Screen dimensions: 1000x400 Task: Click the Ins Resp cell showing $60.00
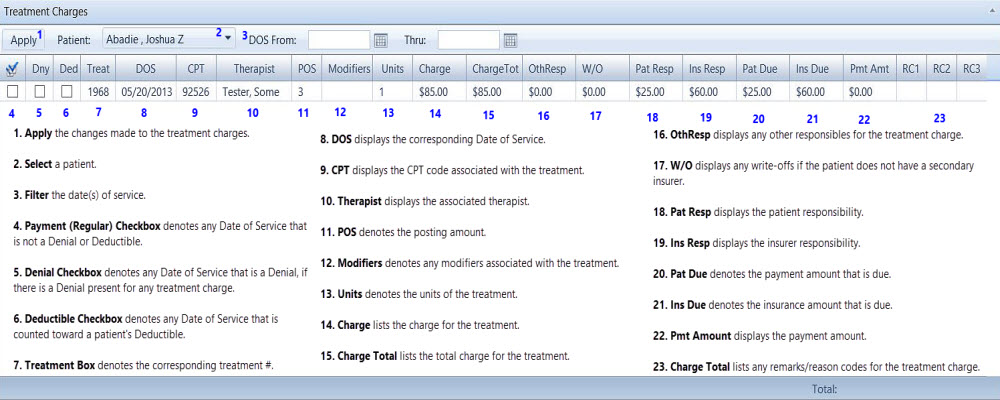(x=709, y=92)
